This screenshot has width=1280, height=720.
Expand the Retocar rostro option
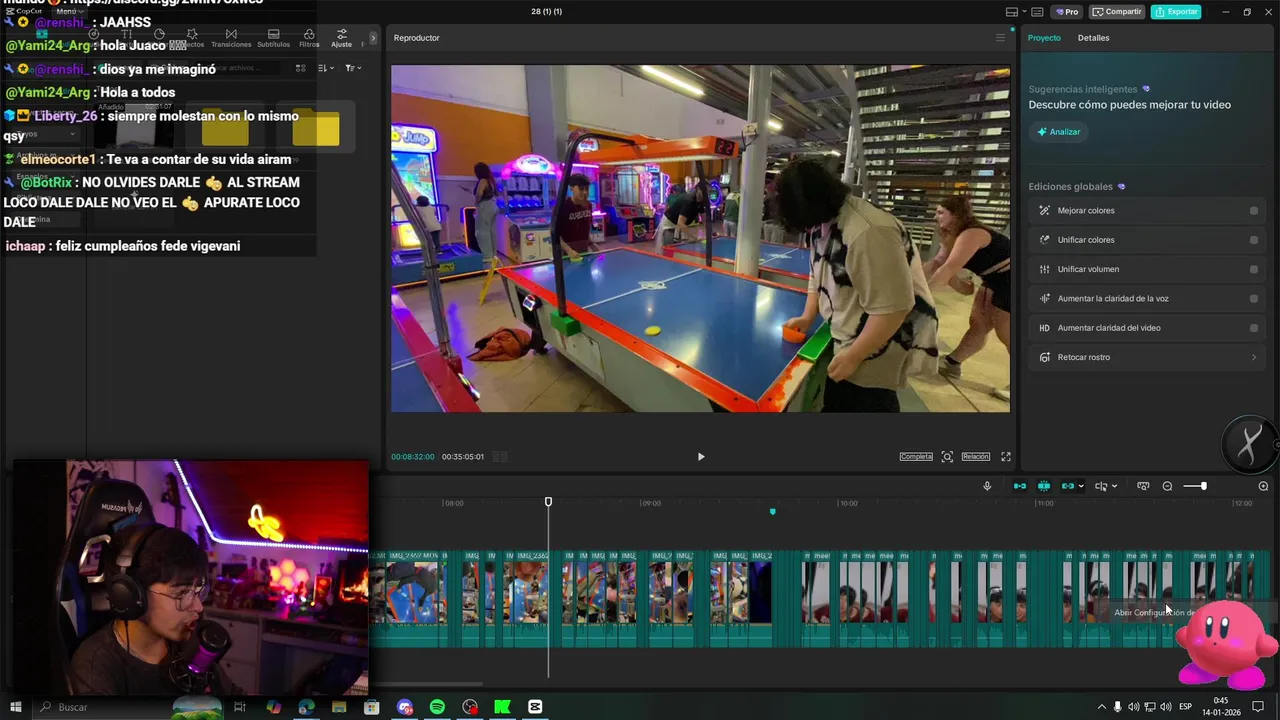pyautogui.click(x=1254, y=357)
